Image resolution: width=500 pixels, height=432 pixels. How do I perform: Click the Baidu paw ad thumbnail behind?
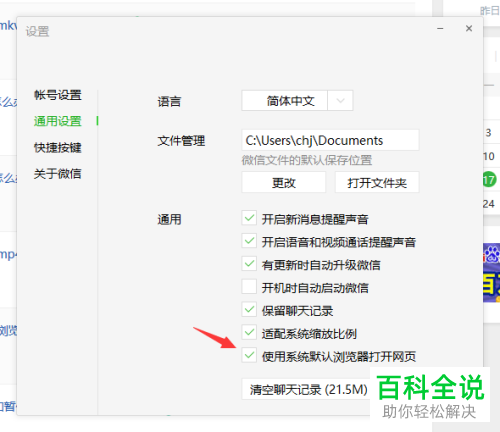coord(492,272)
